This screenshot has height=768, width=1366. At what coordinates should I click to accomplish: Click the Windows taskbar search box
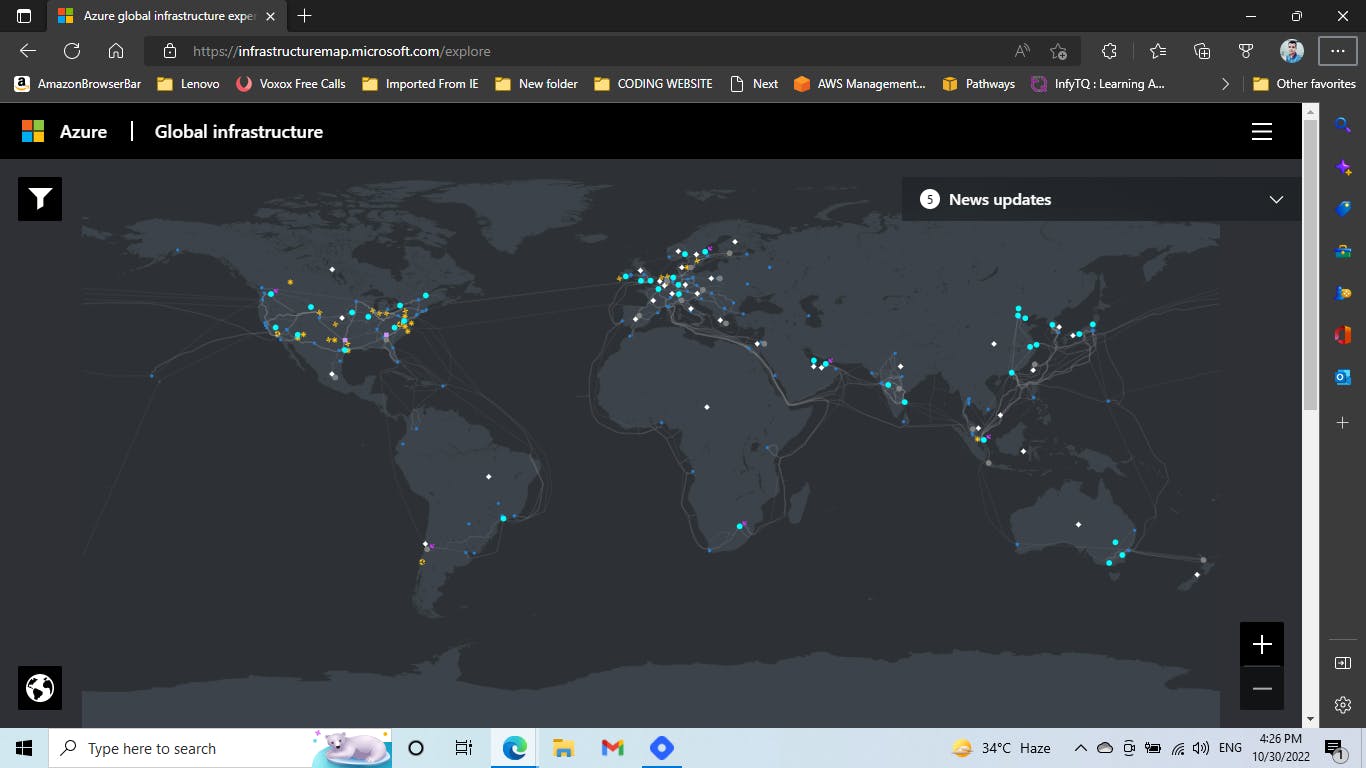click(x=220, y=748)
